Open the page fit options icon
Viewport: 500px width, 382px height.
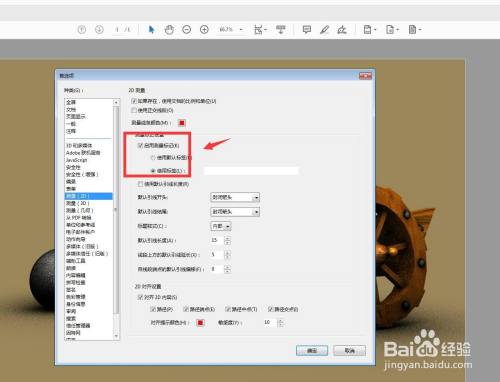click(259, 30)
